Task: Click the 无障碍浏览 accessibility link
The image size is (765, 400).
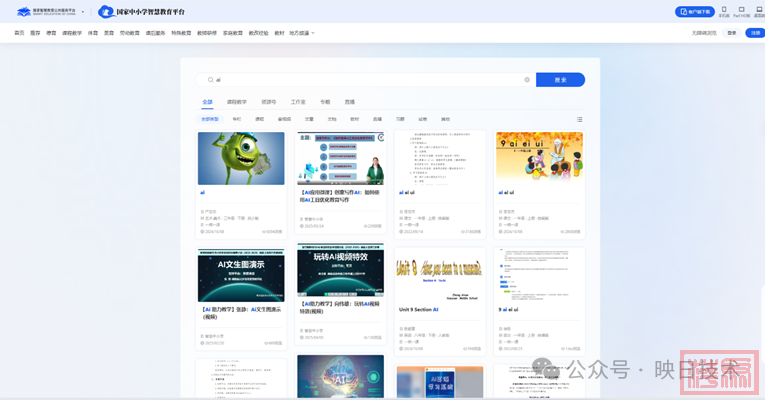Action: tap(704, 33)
